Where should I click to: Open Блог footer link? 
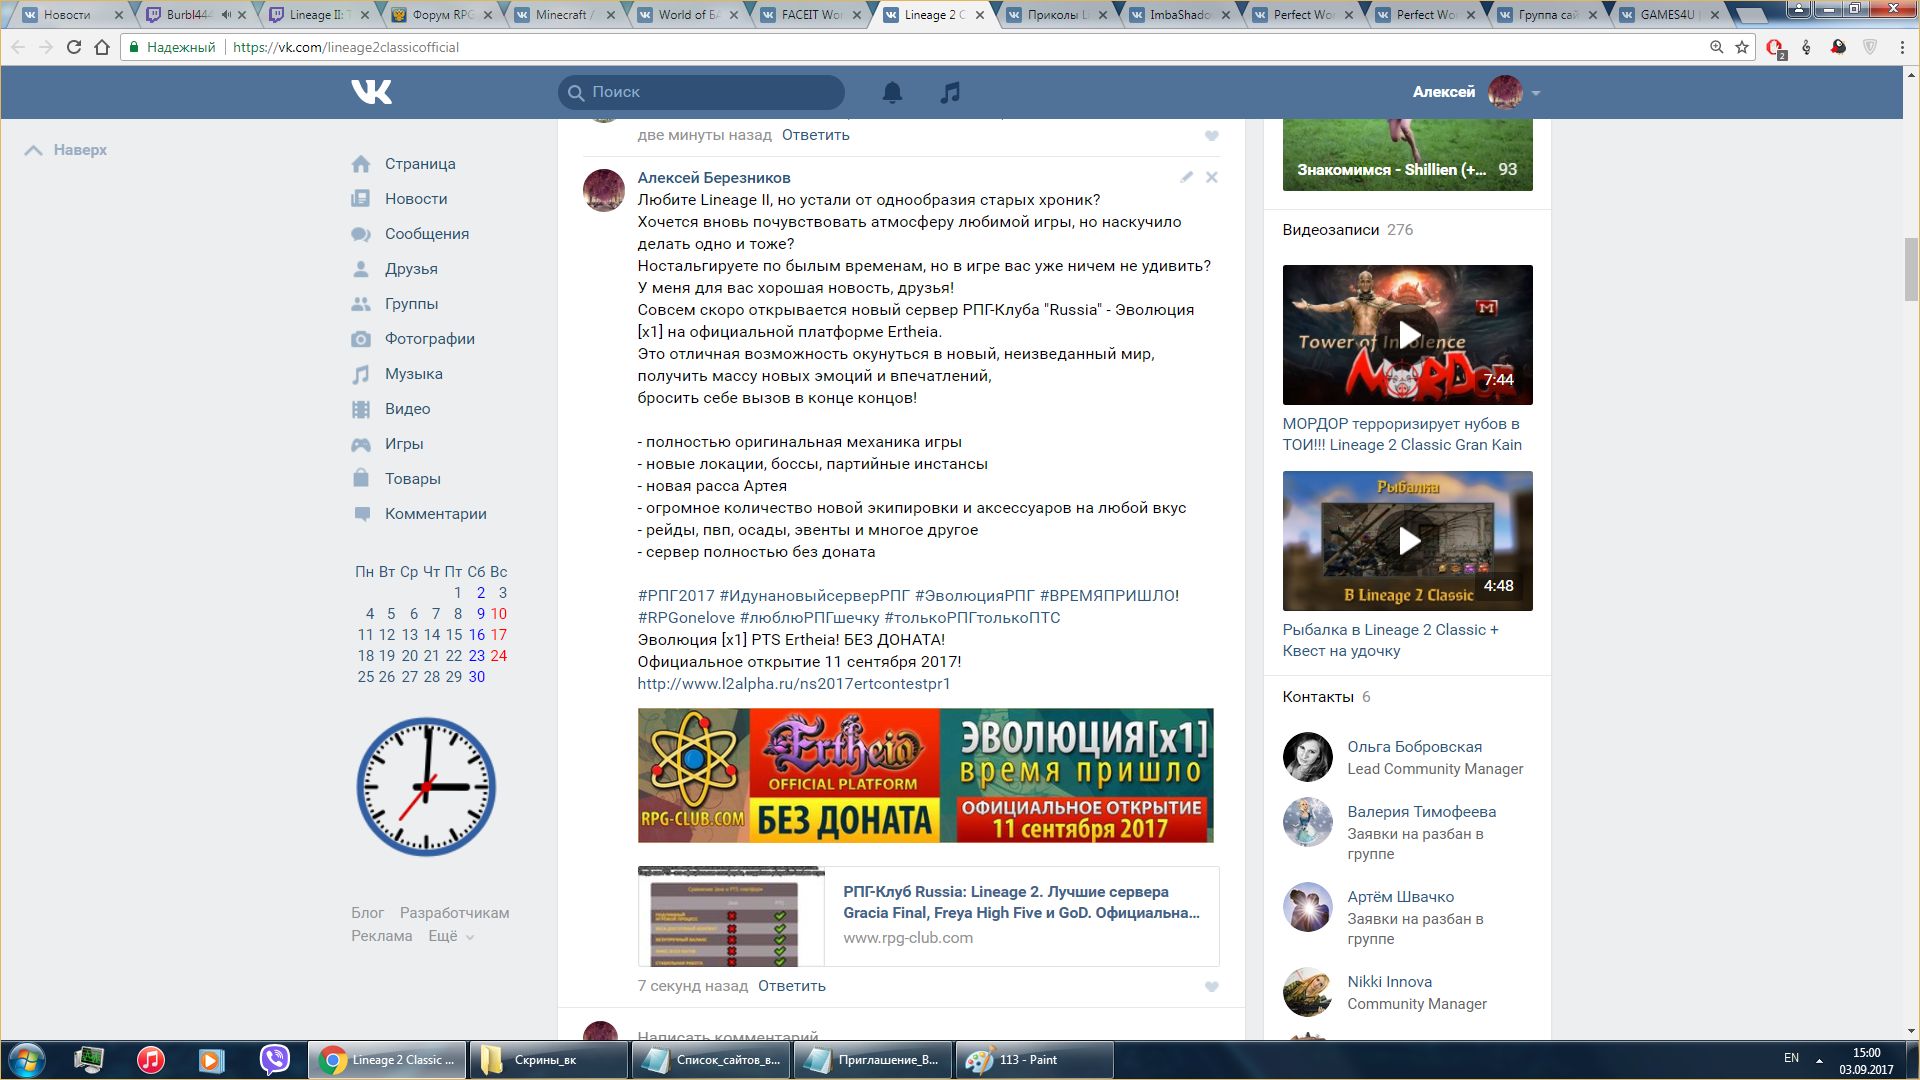click(x=367, y=913)
